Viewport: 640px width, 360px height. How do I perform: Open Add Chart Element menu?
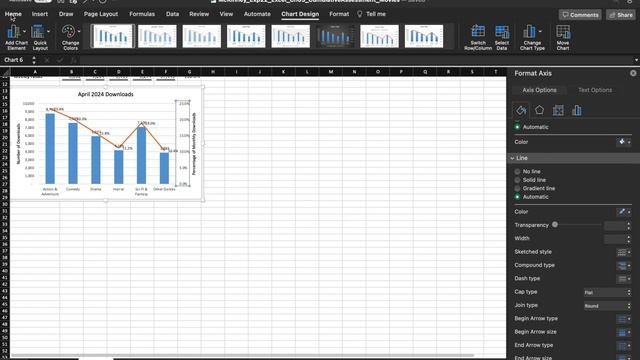coord(16,37)
